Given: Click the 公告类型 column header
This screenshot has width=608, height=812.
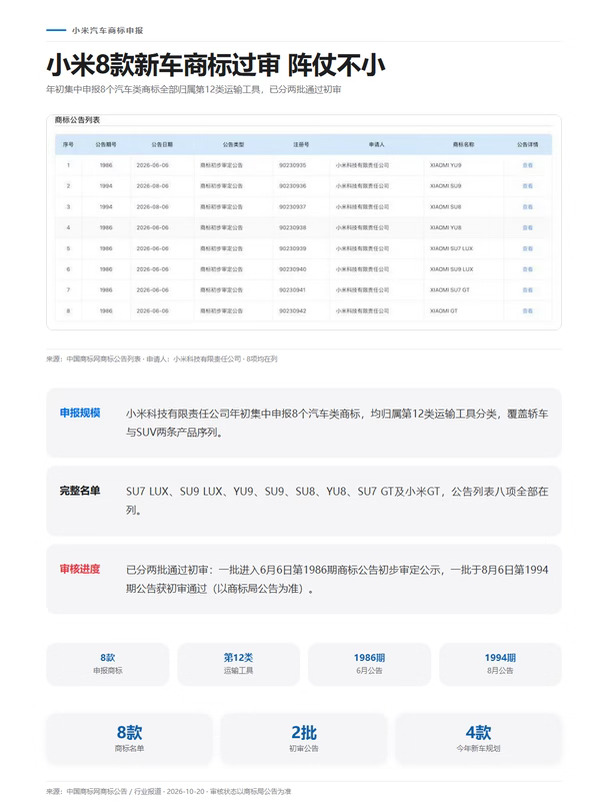Looking at the screenshot, I should coord(233,144).
